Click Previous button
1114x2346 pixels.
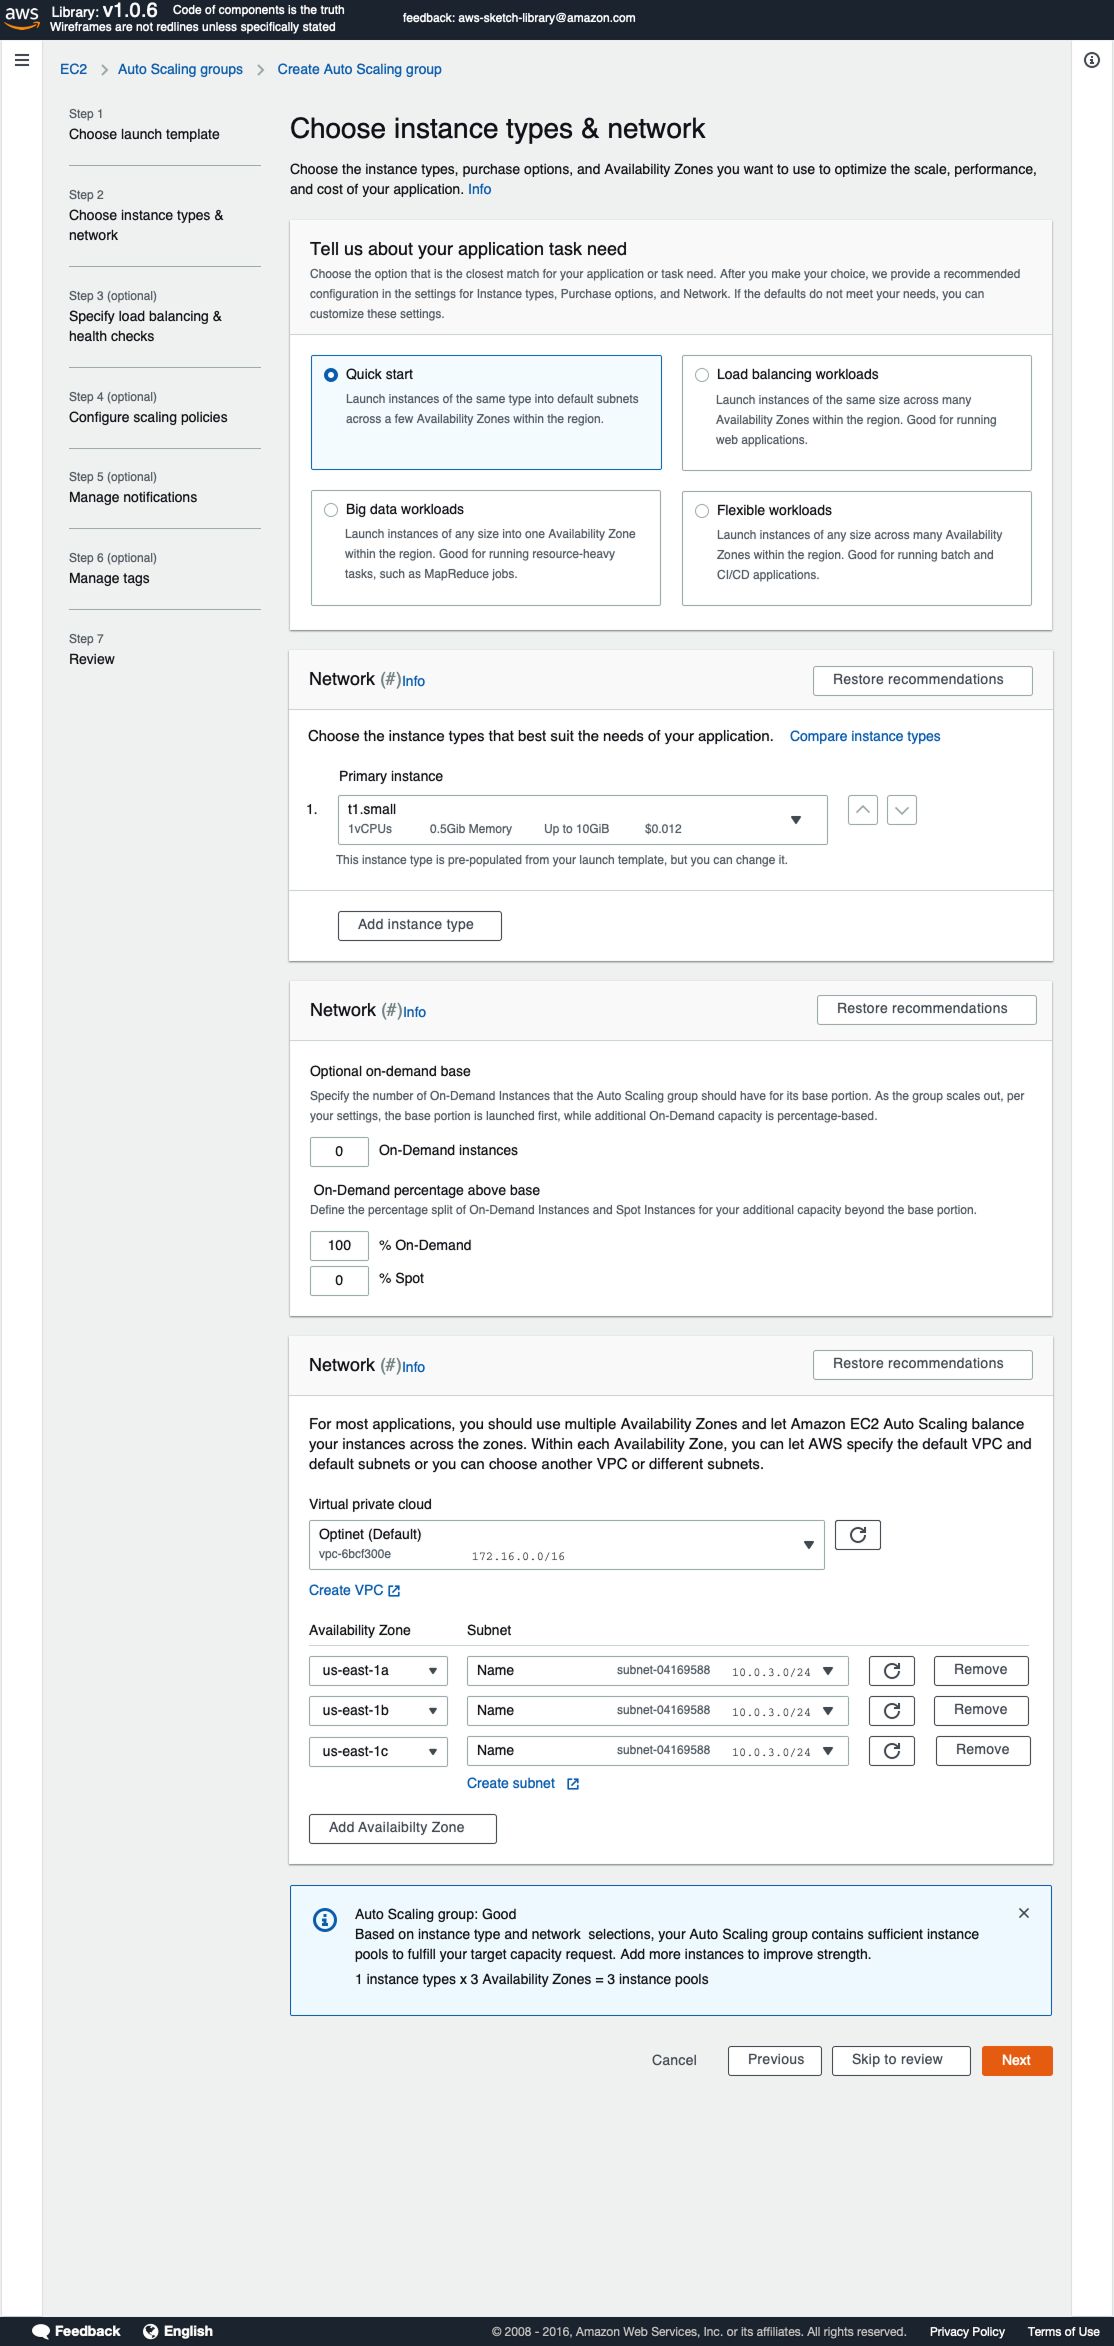[775, 2060]
